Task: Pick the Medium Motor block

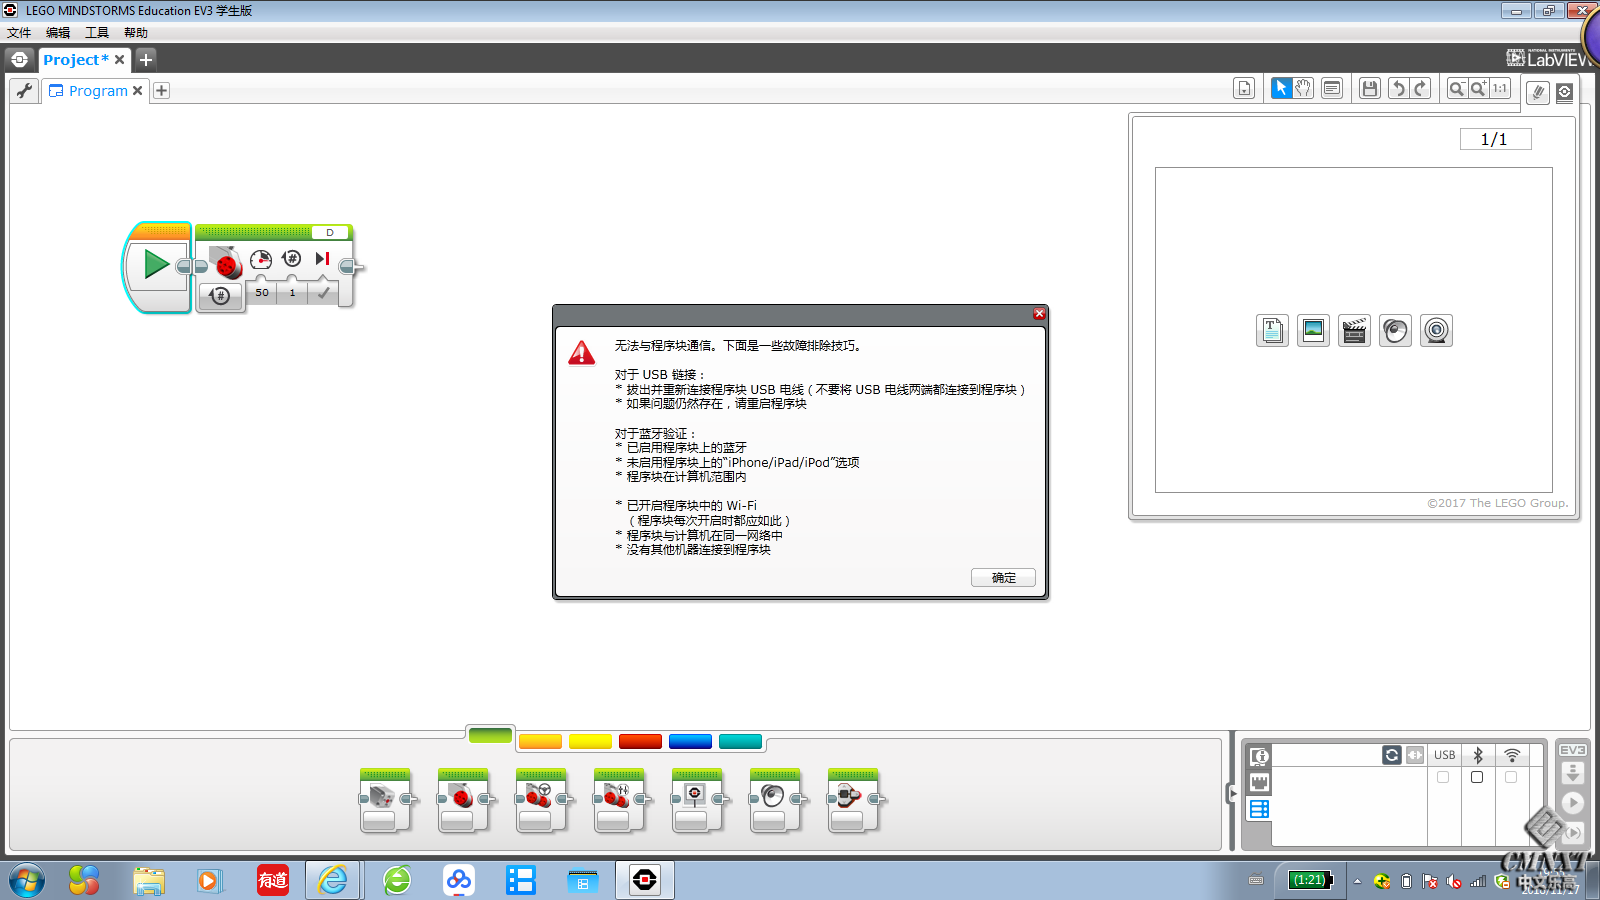Action: (x=385, y=800)
